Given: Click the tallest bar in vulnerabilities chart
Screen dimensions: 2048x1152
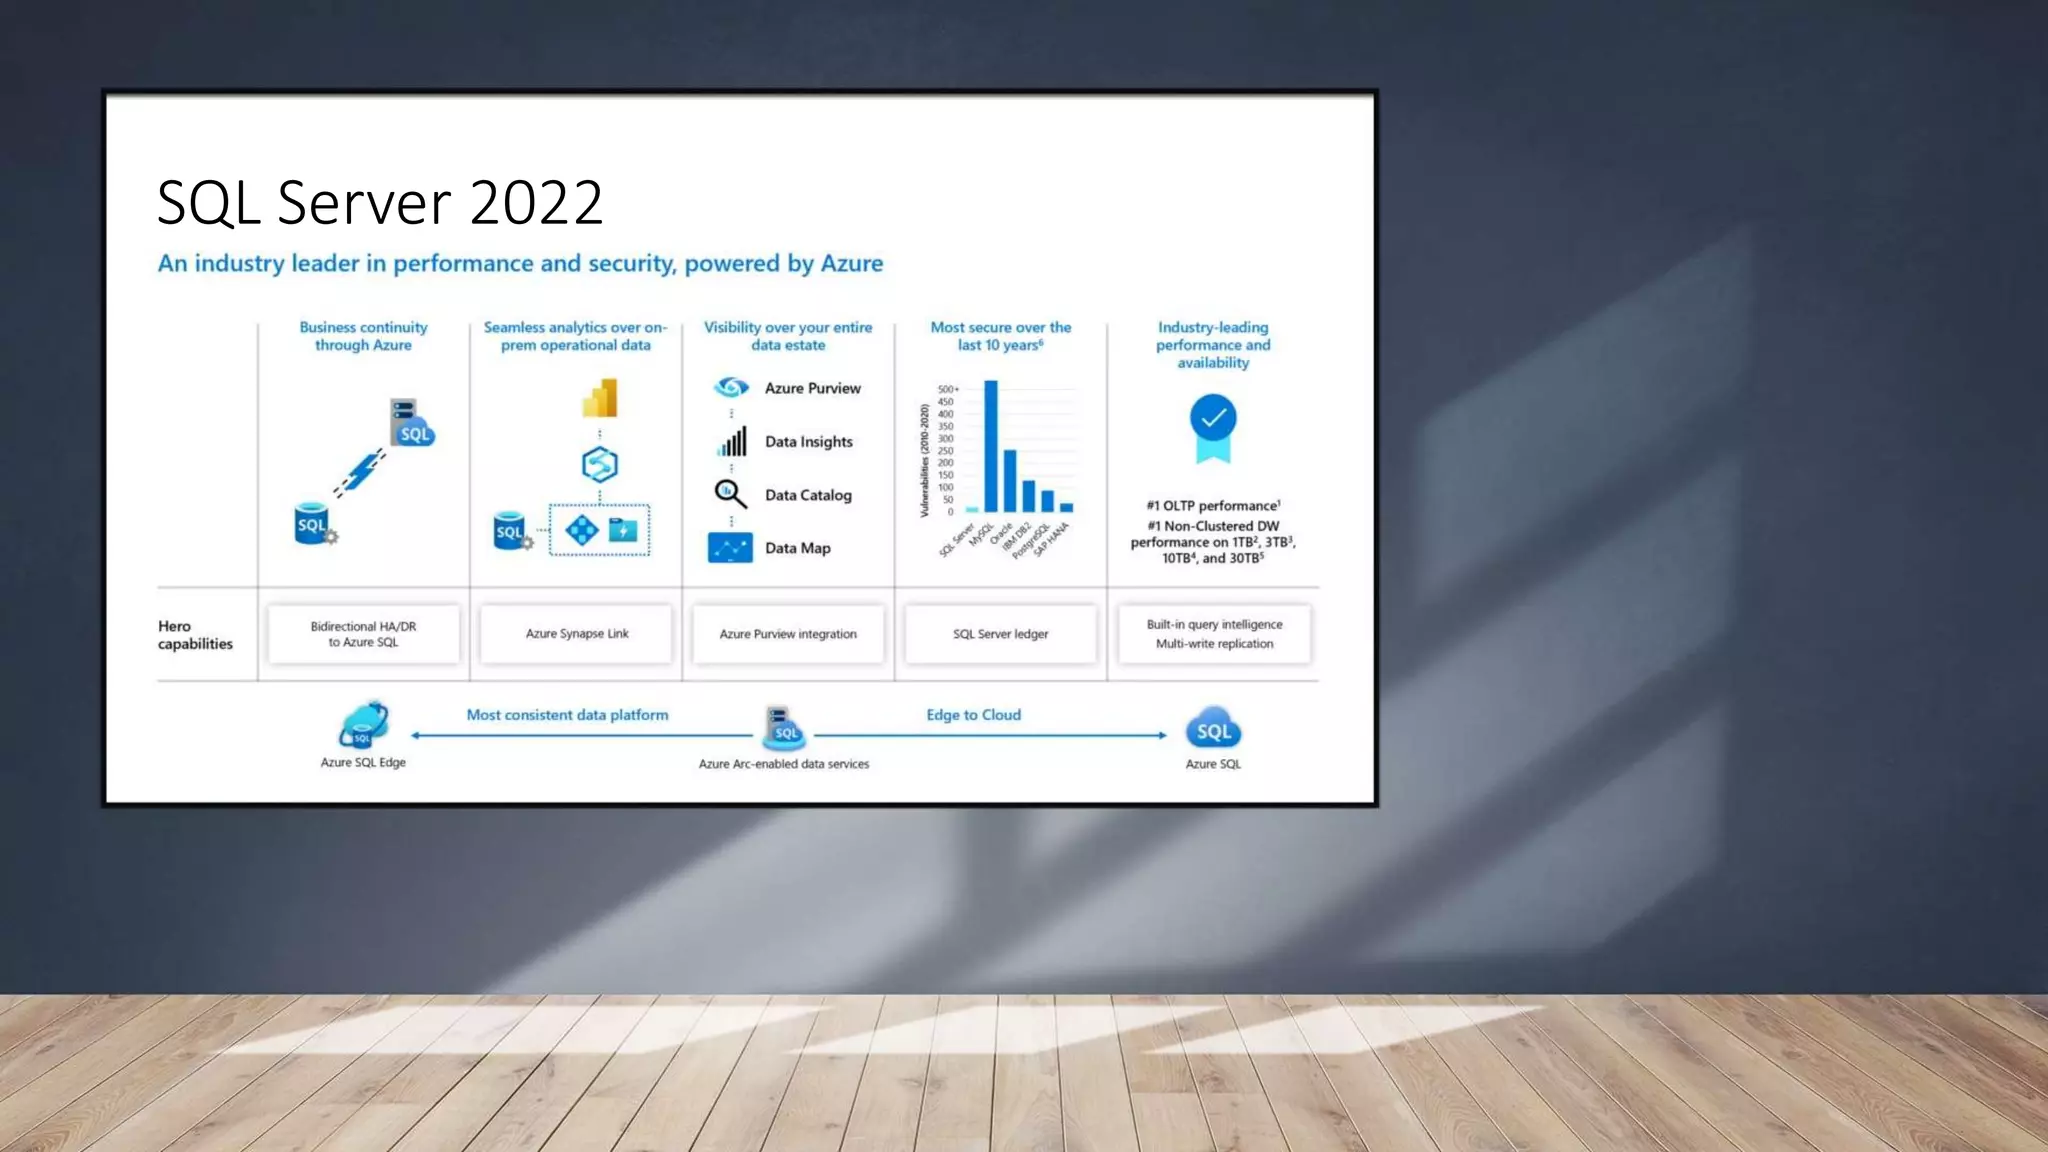Looking at the screenshot, I should (990, 446).
